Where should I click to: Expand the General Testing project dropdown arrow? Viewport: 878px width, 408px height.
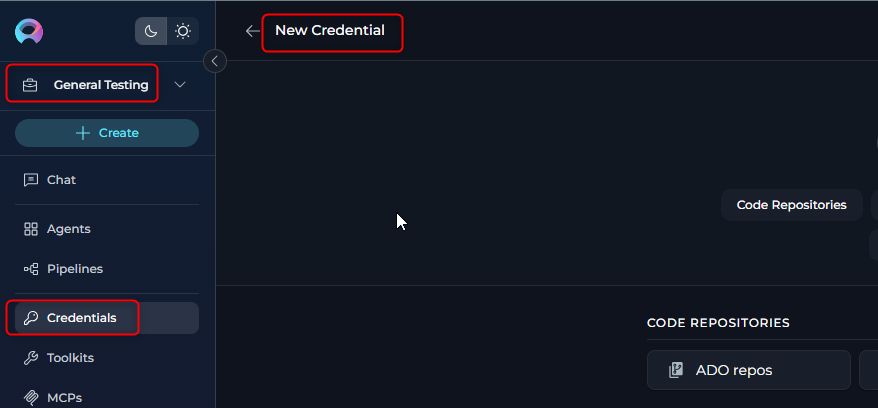coord(180,85)
